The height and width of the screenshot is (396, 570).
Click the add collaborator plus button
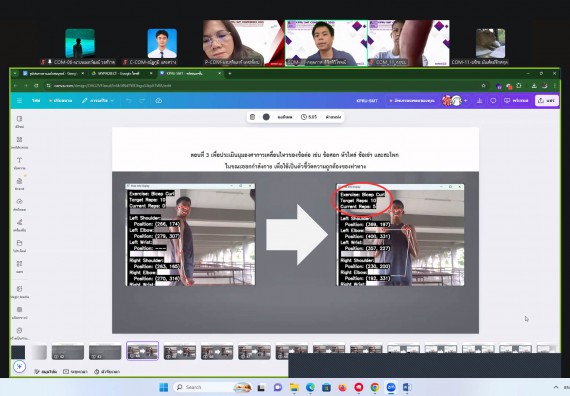(465, 100)
